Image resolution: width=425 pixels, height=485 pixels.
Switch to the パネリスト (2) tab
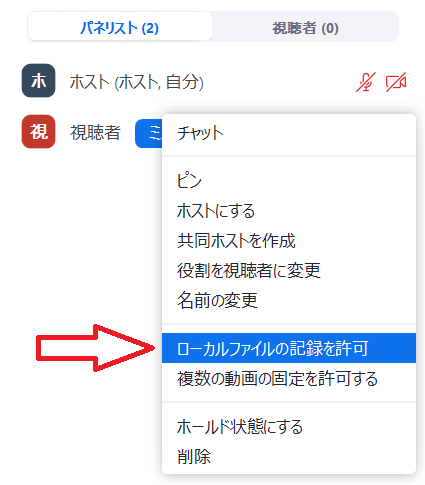coord(120,27)
